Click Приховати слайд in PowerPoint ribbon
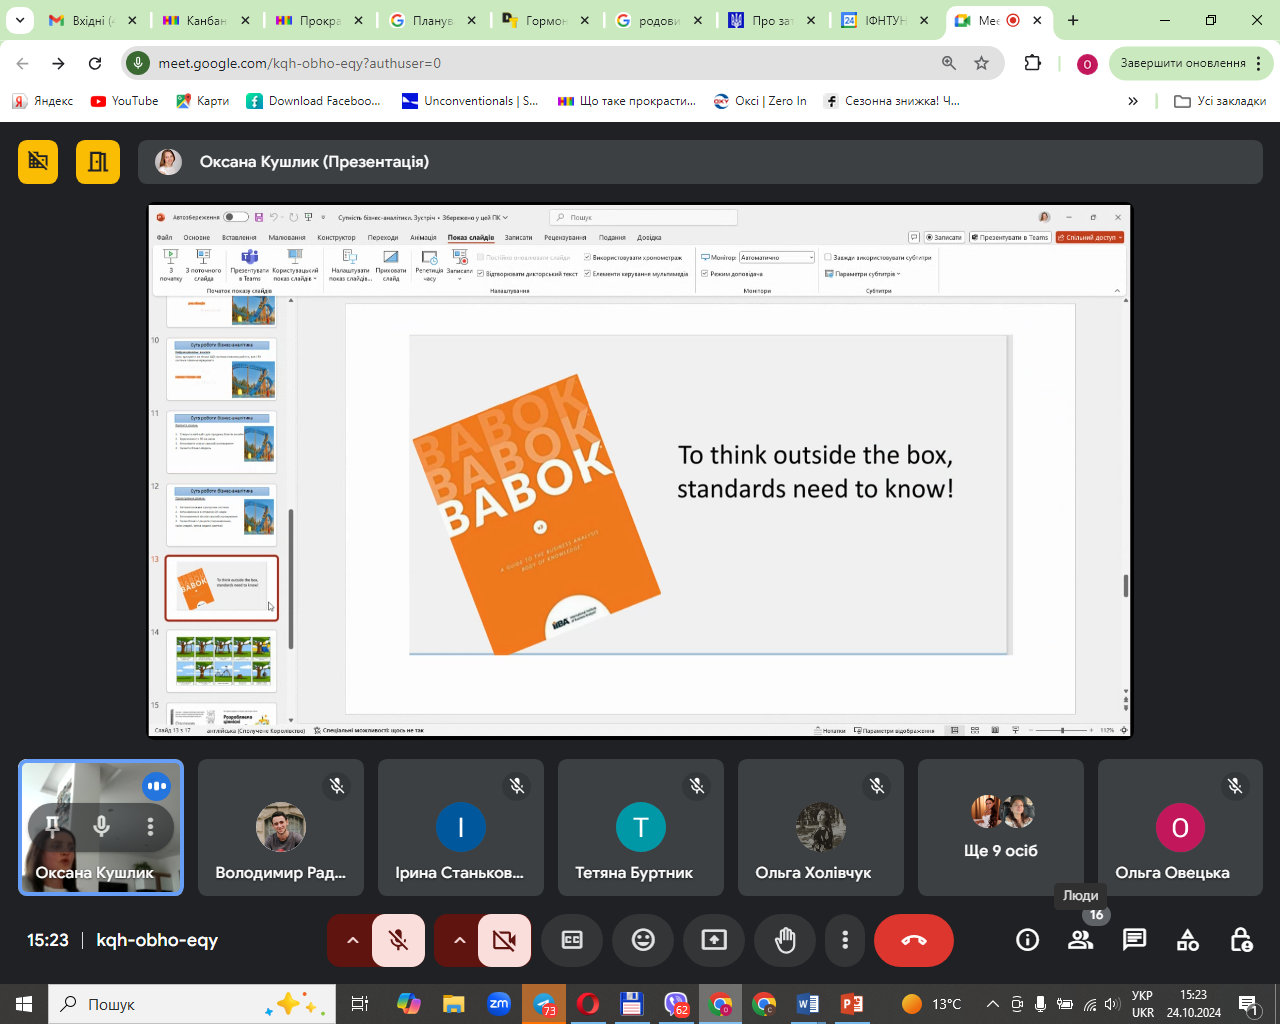1280x1024 pixels. (x=391, y=265)
